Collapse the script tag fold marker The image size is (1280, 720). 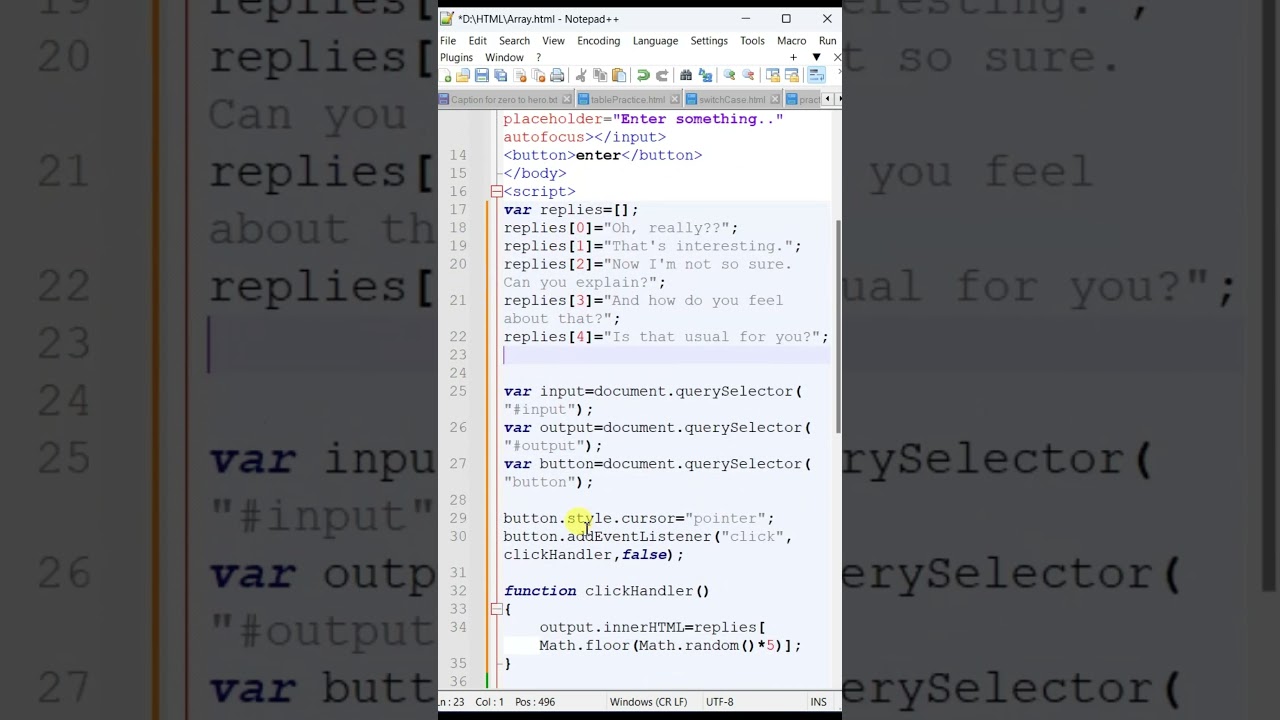[496, 192]
